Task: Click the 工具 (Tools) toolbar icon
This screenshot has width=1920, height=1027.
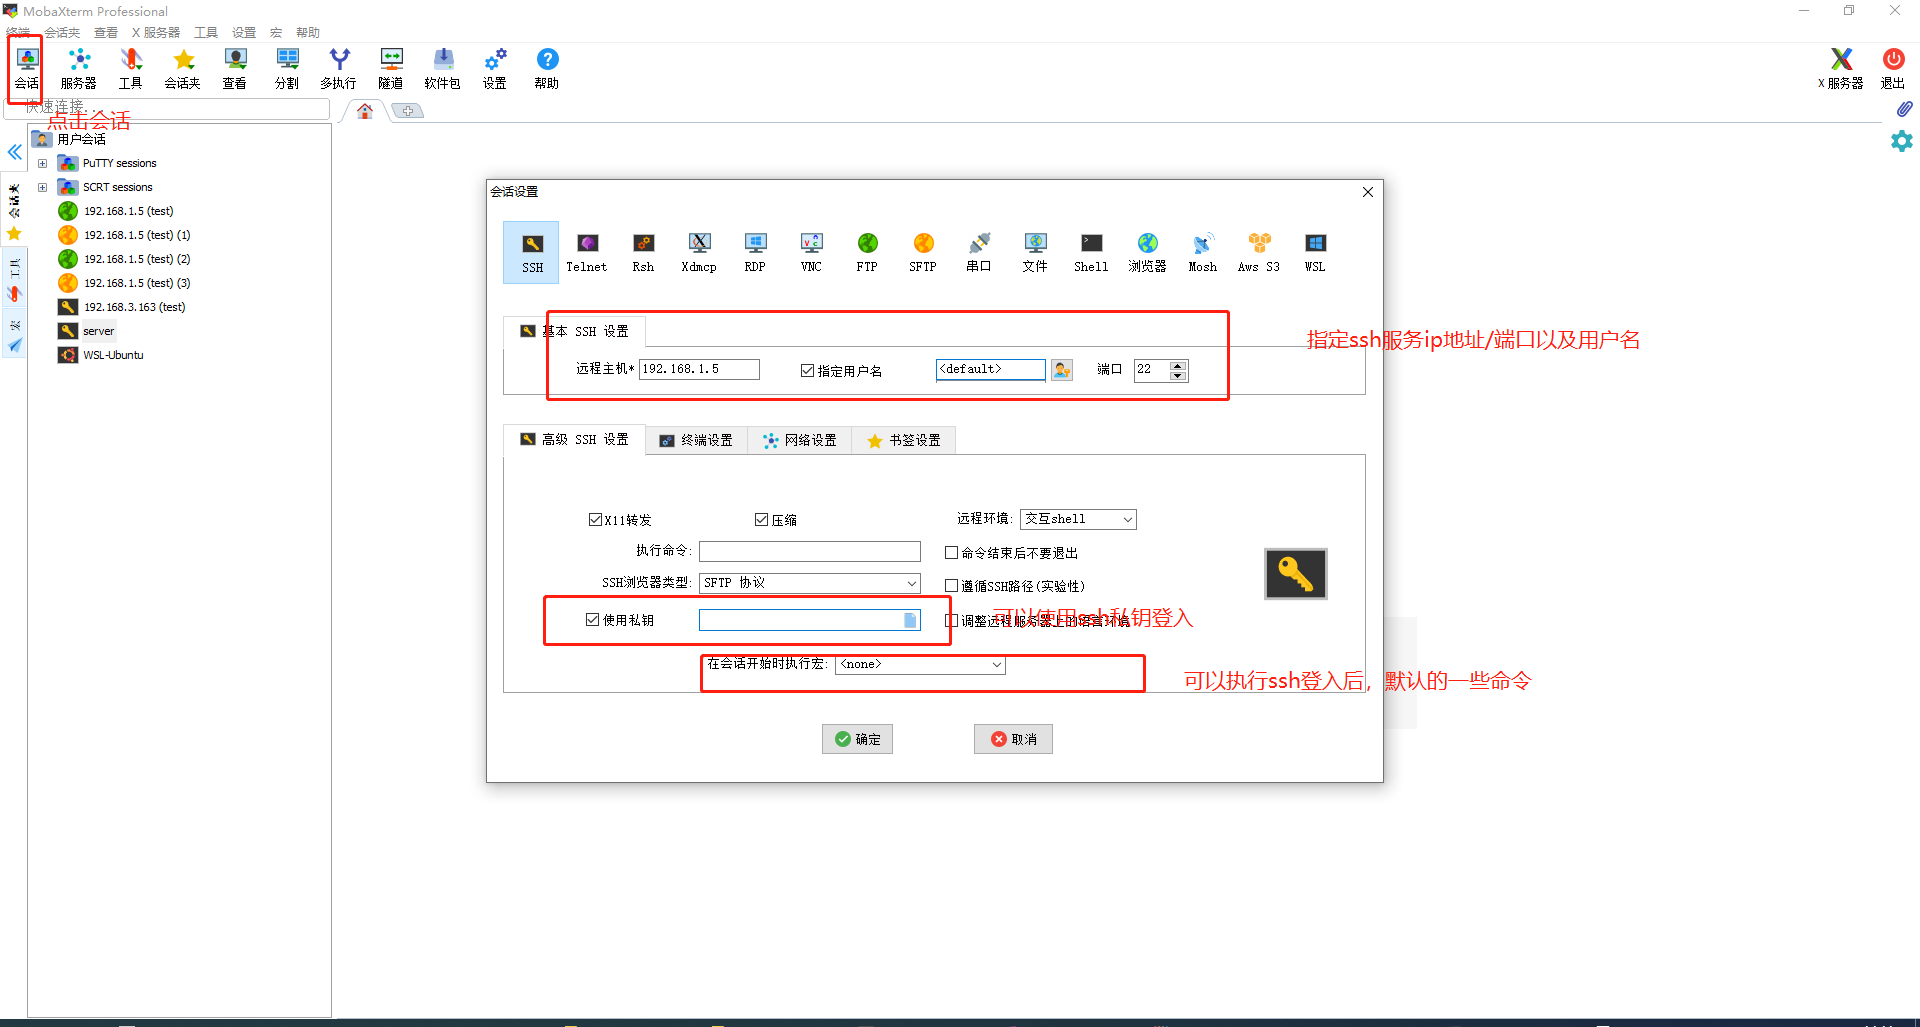Action: tap(131, 68)
